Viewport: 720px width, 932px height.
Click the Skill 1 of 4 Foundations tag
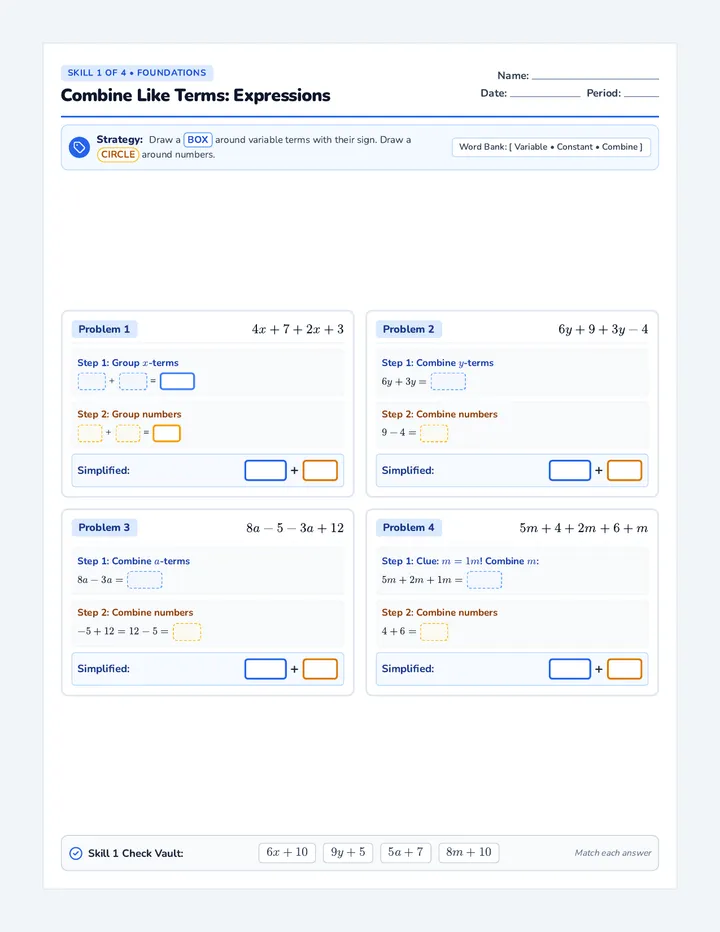pyautogui.click(x=137, y=73)
